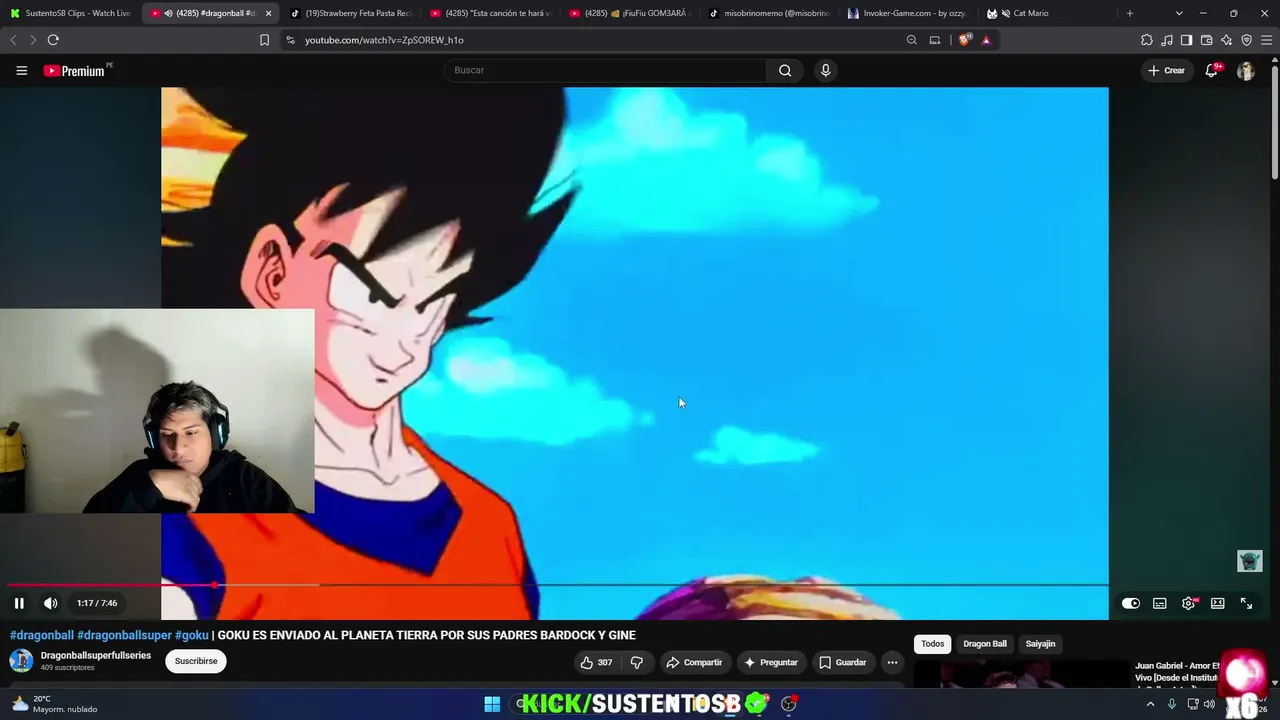Click the address bar URL
Screen dimensions: 1280x720
[x=384, y=40]
